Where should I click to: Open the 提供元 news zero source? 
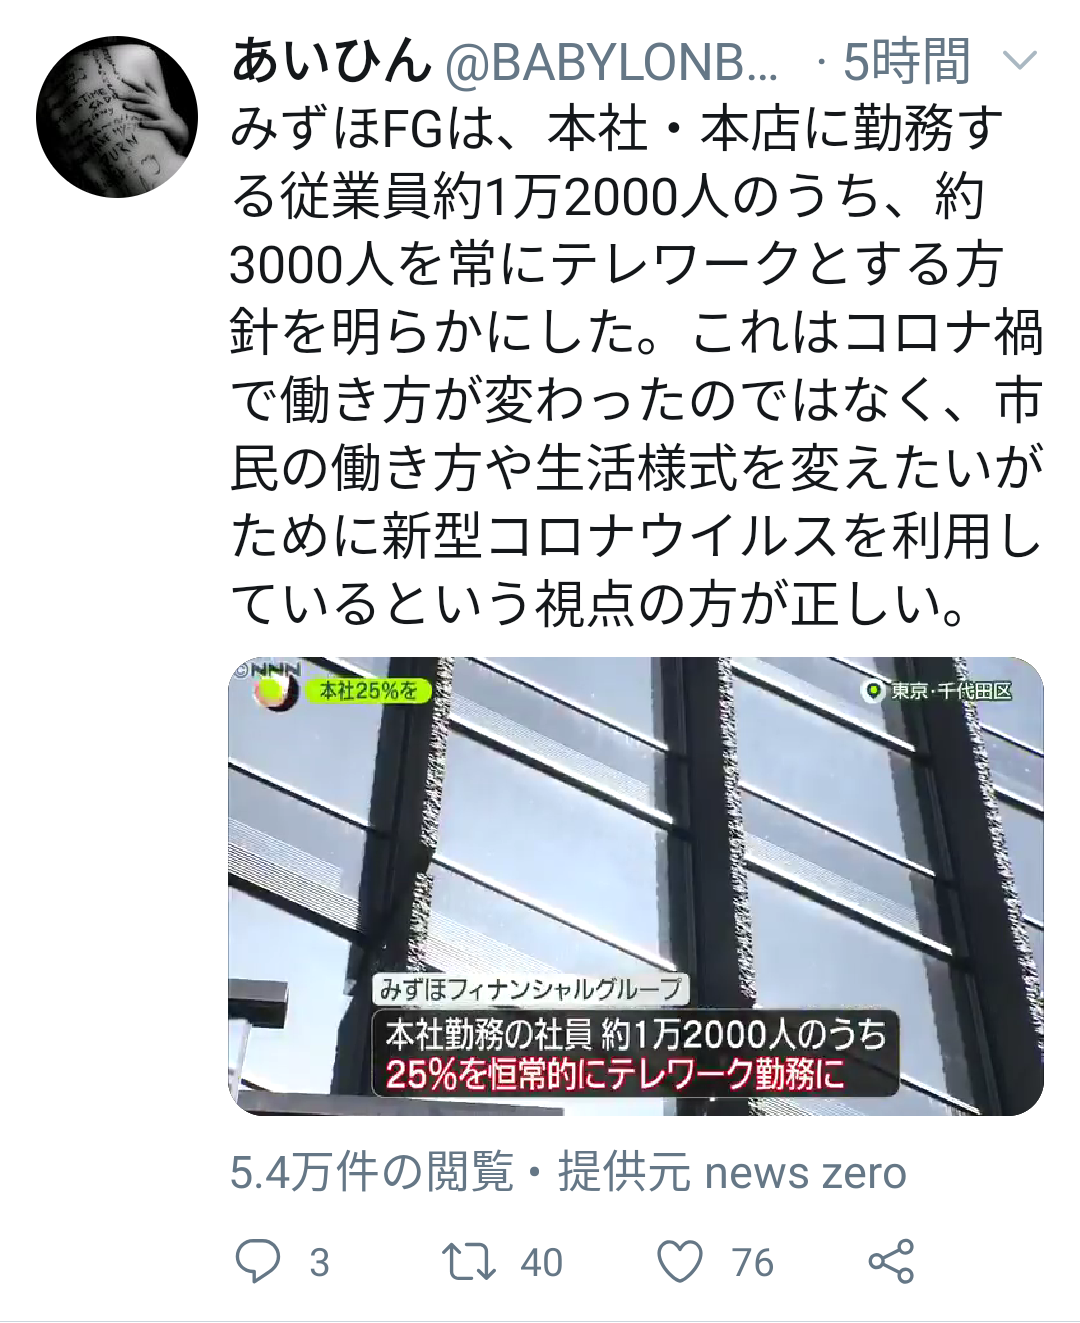point(732,1172)
